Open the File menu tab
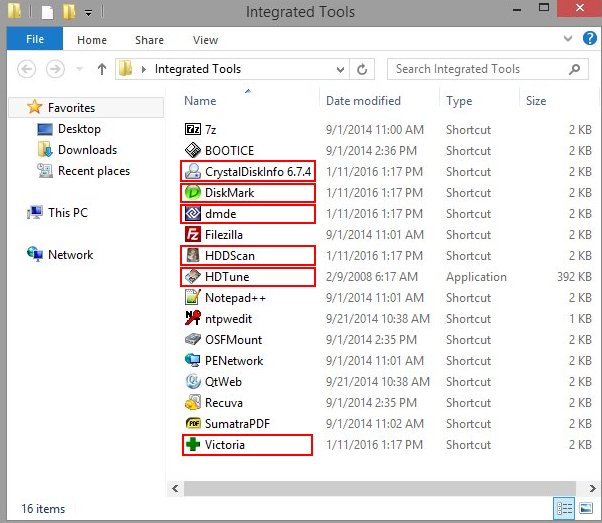This screenshot has width=602, height=523. 35,39
